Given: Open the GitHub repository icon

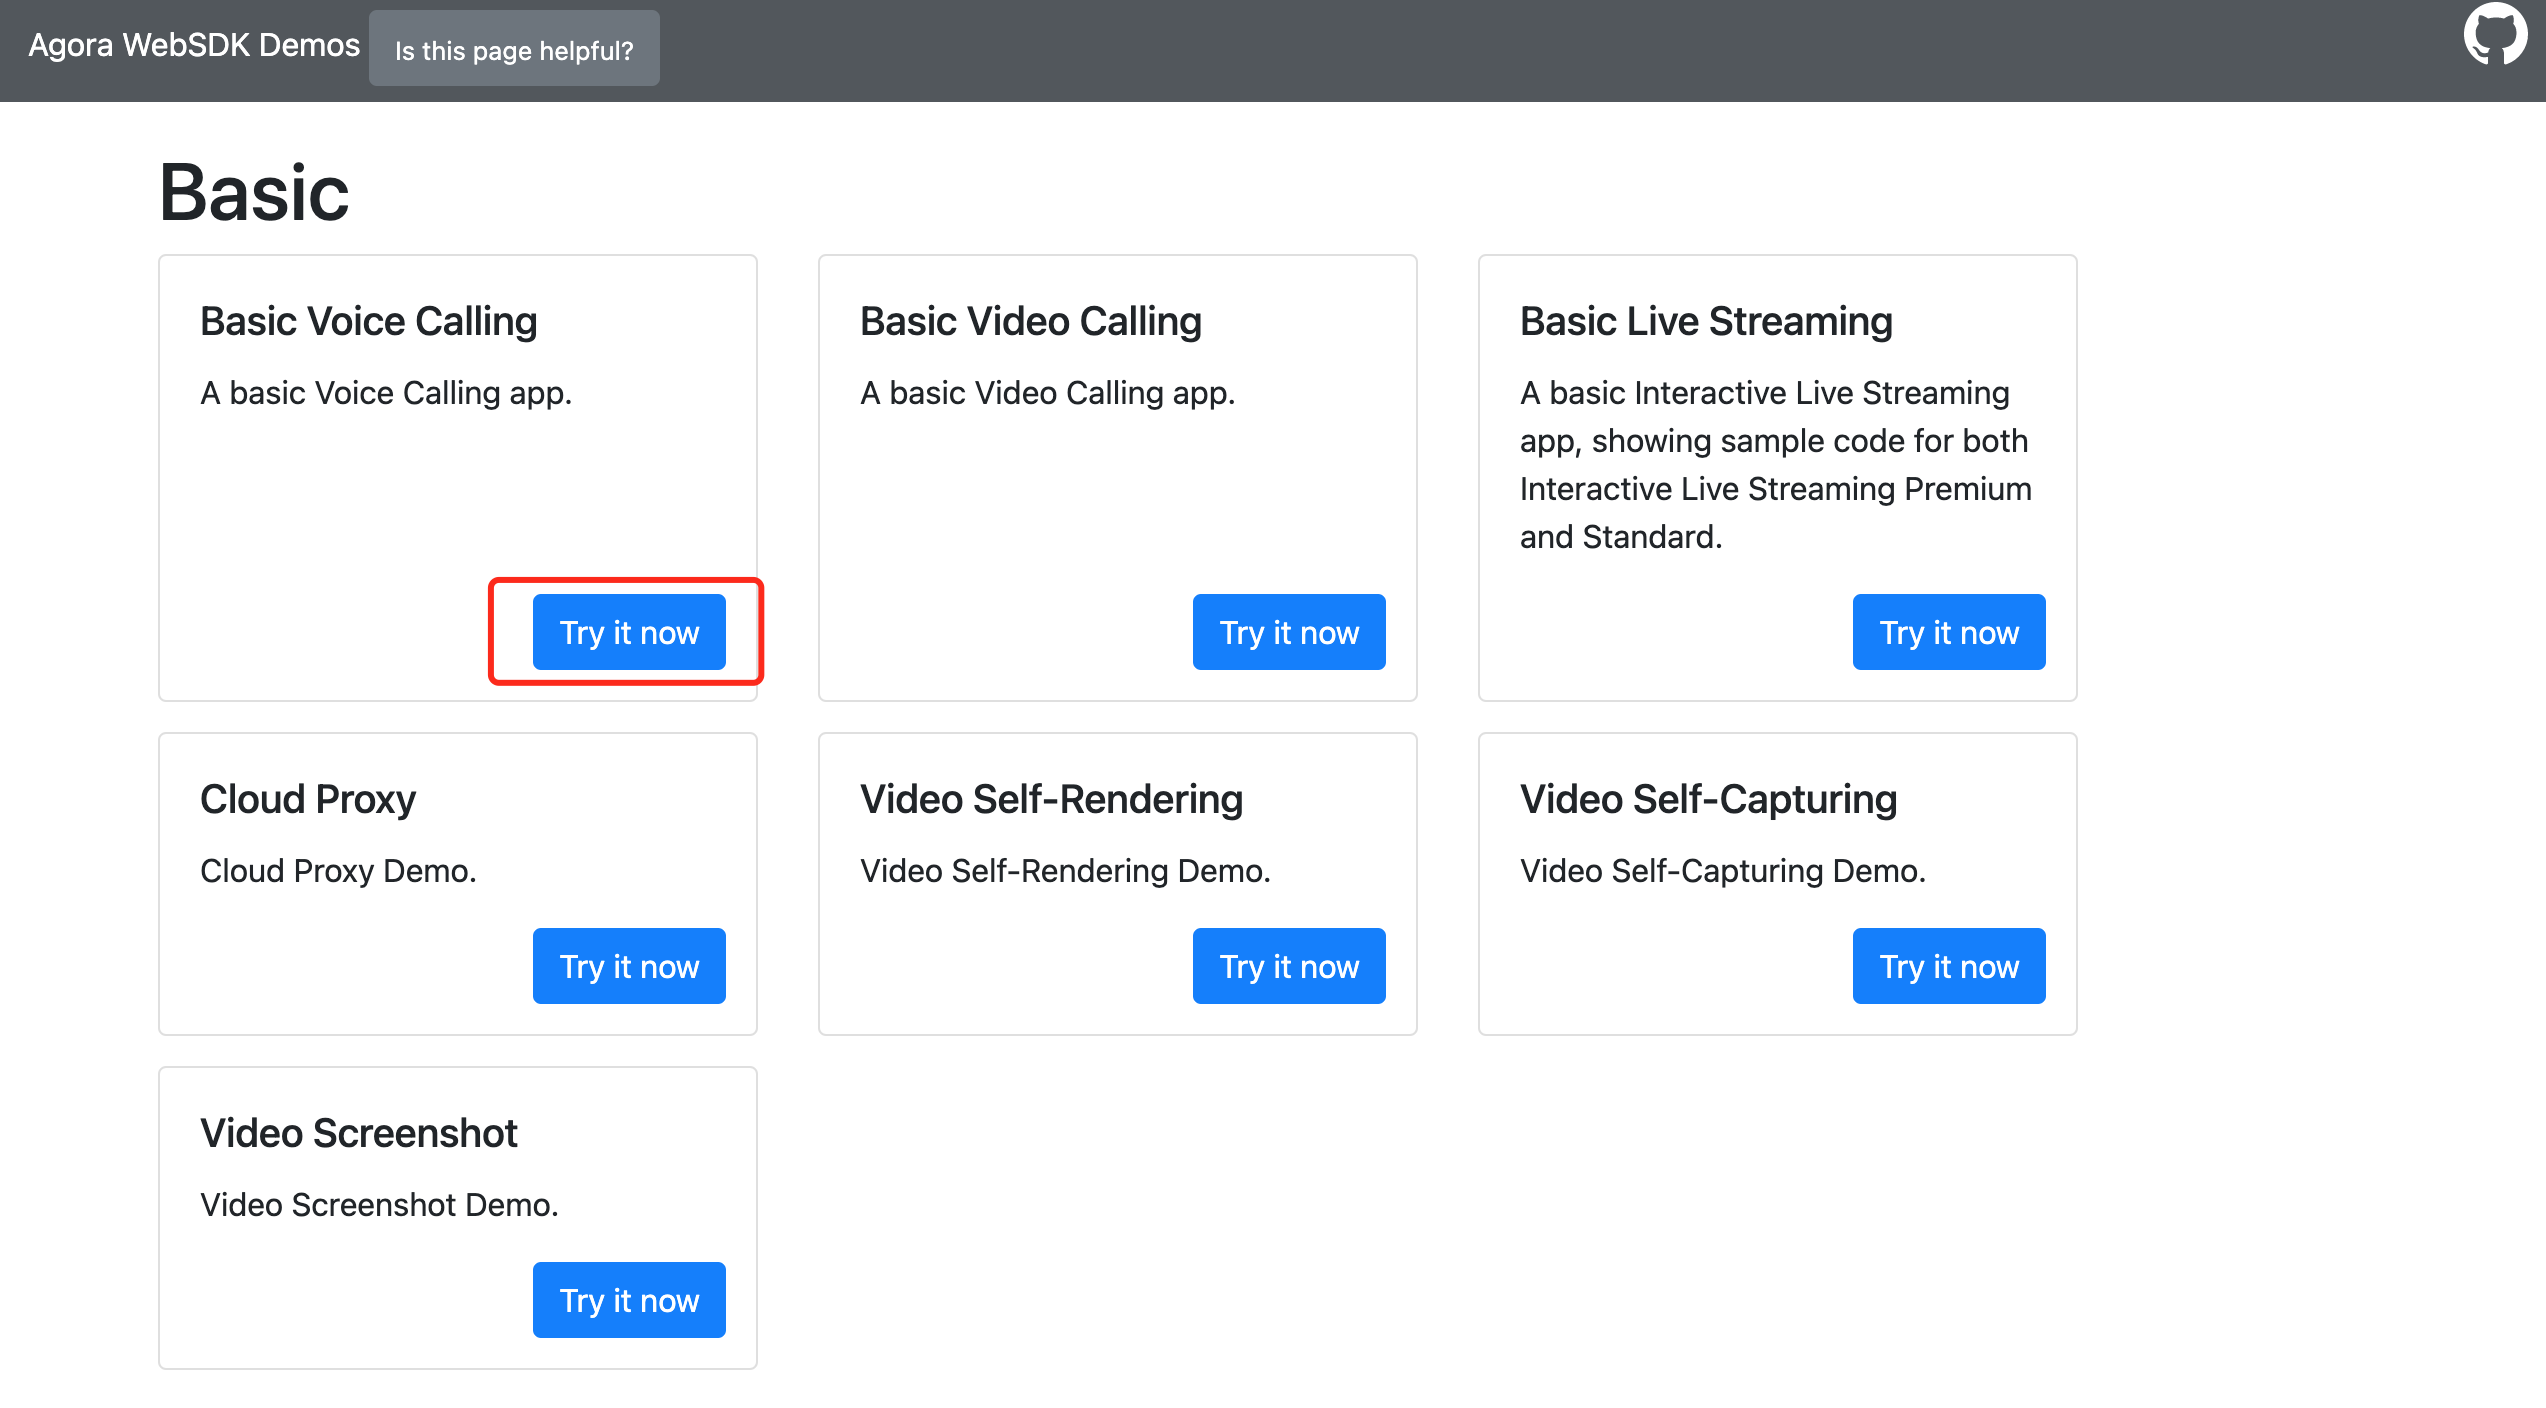Looking at the screenshot, I should (x=2495, y=34).
